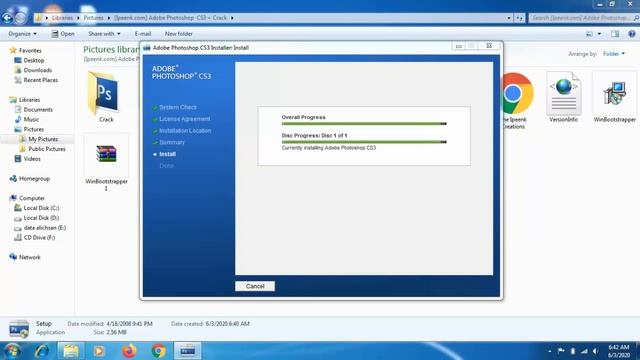640x360 pixels.
Task: Select Videos library in navigation pane
Action: [32, 159]
